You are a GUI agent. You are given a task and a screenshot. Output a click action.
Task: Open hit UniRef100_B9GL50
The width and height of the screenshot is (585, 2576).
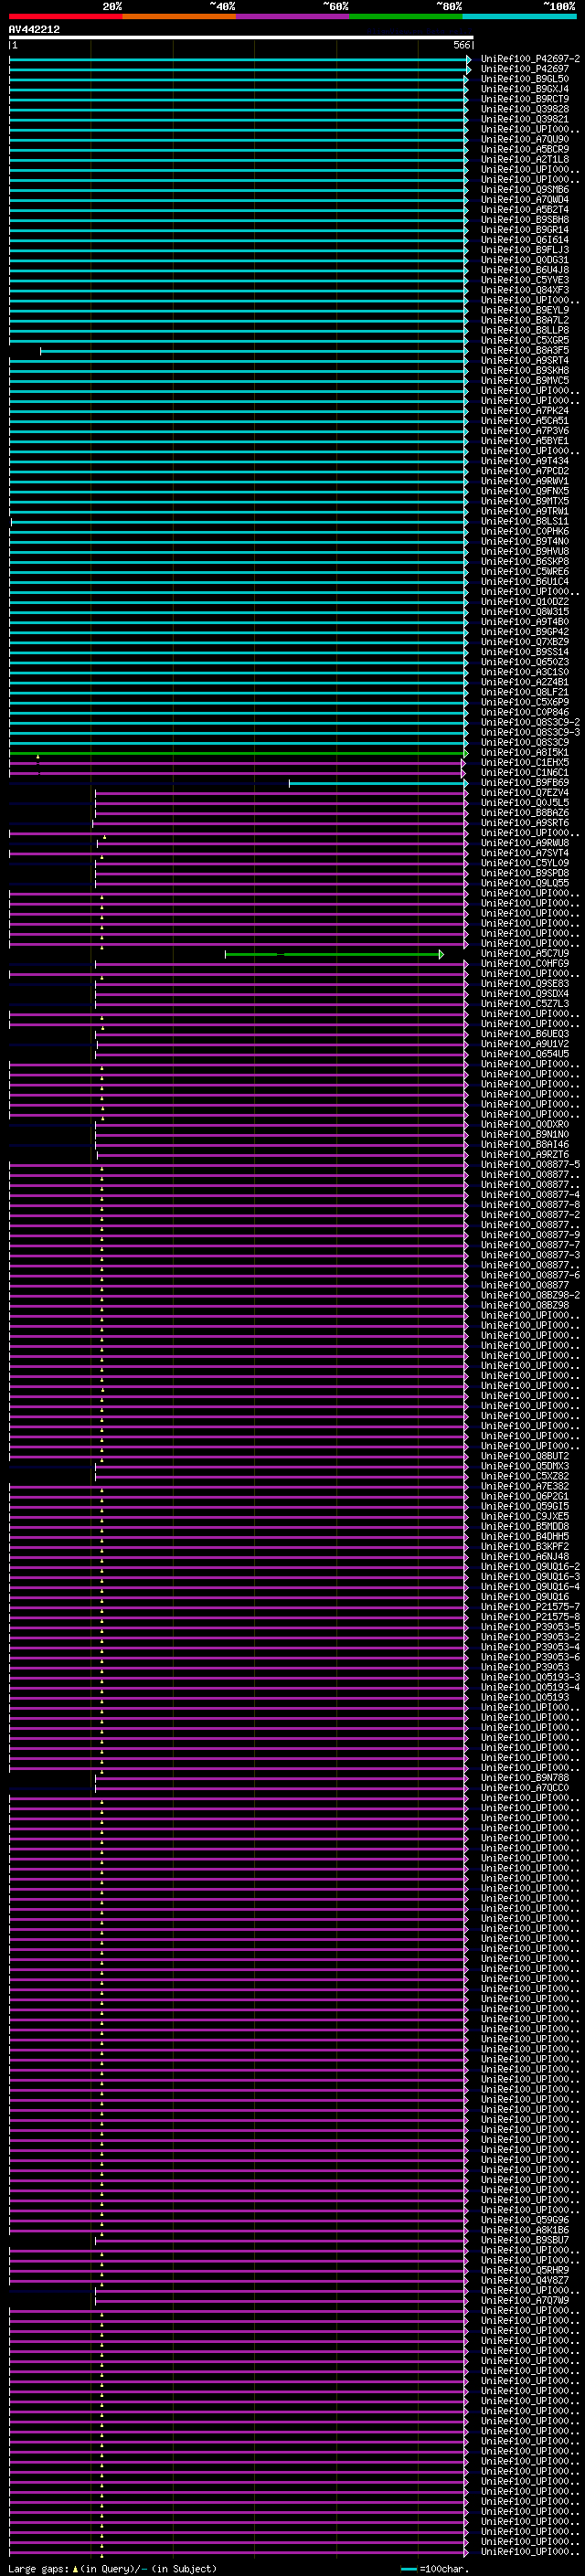coord(525,79)
